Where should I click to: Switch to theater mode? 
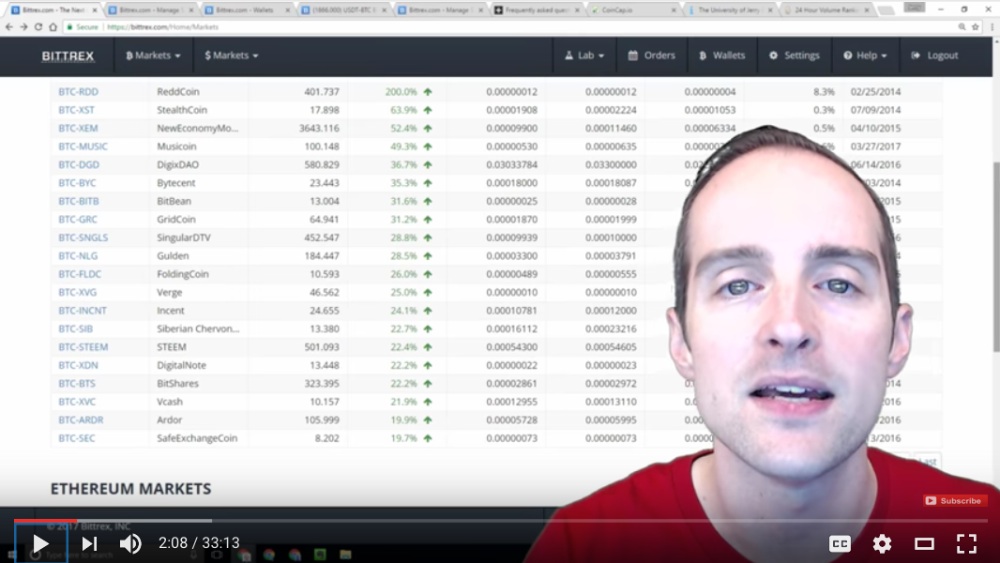[x=924, y=543]
